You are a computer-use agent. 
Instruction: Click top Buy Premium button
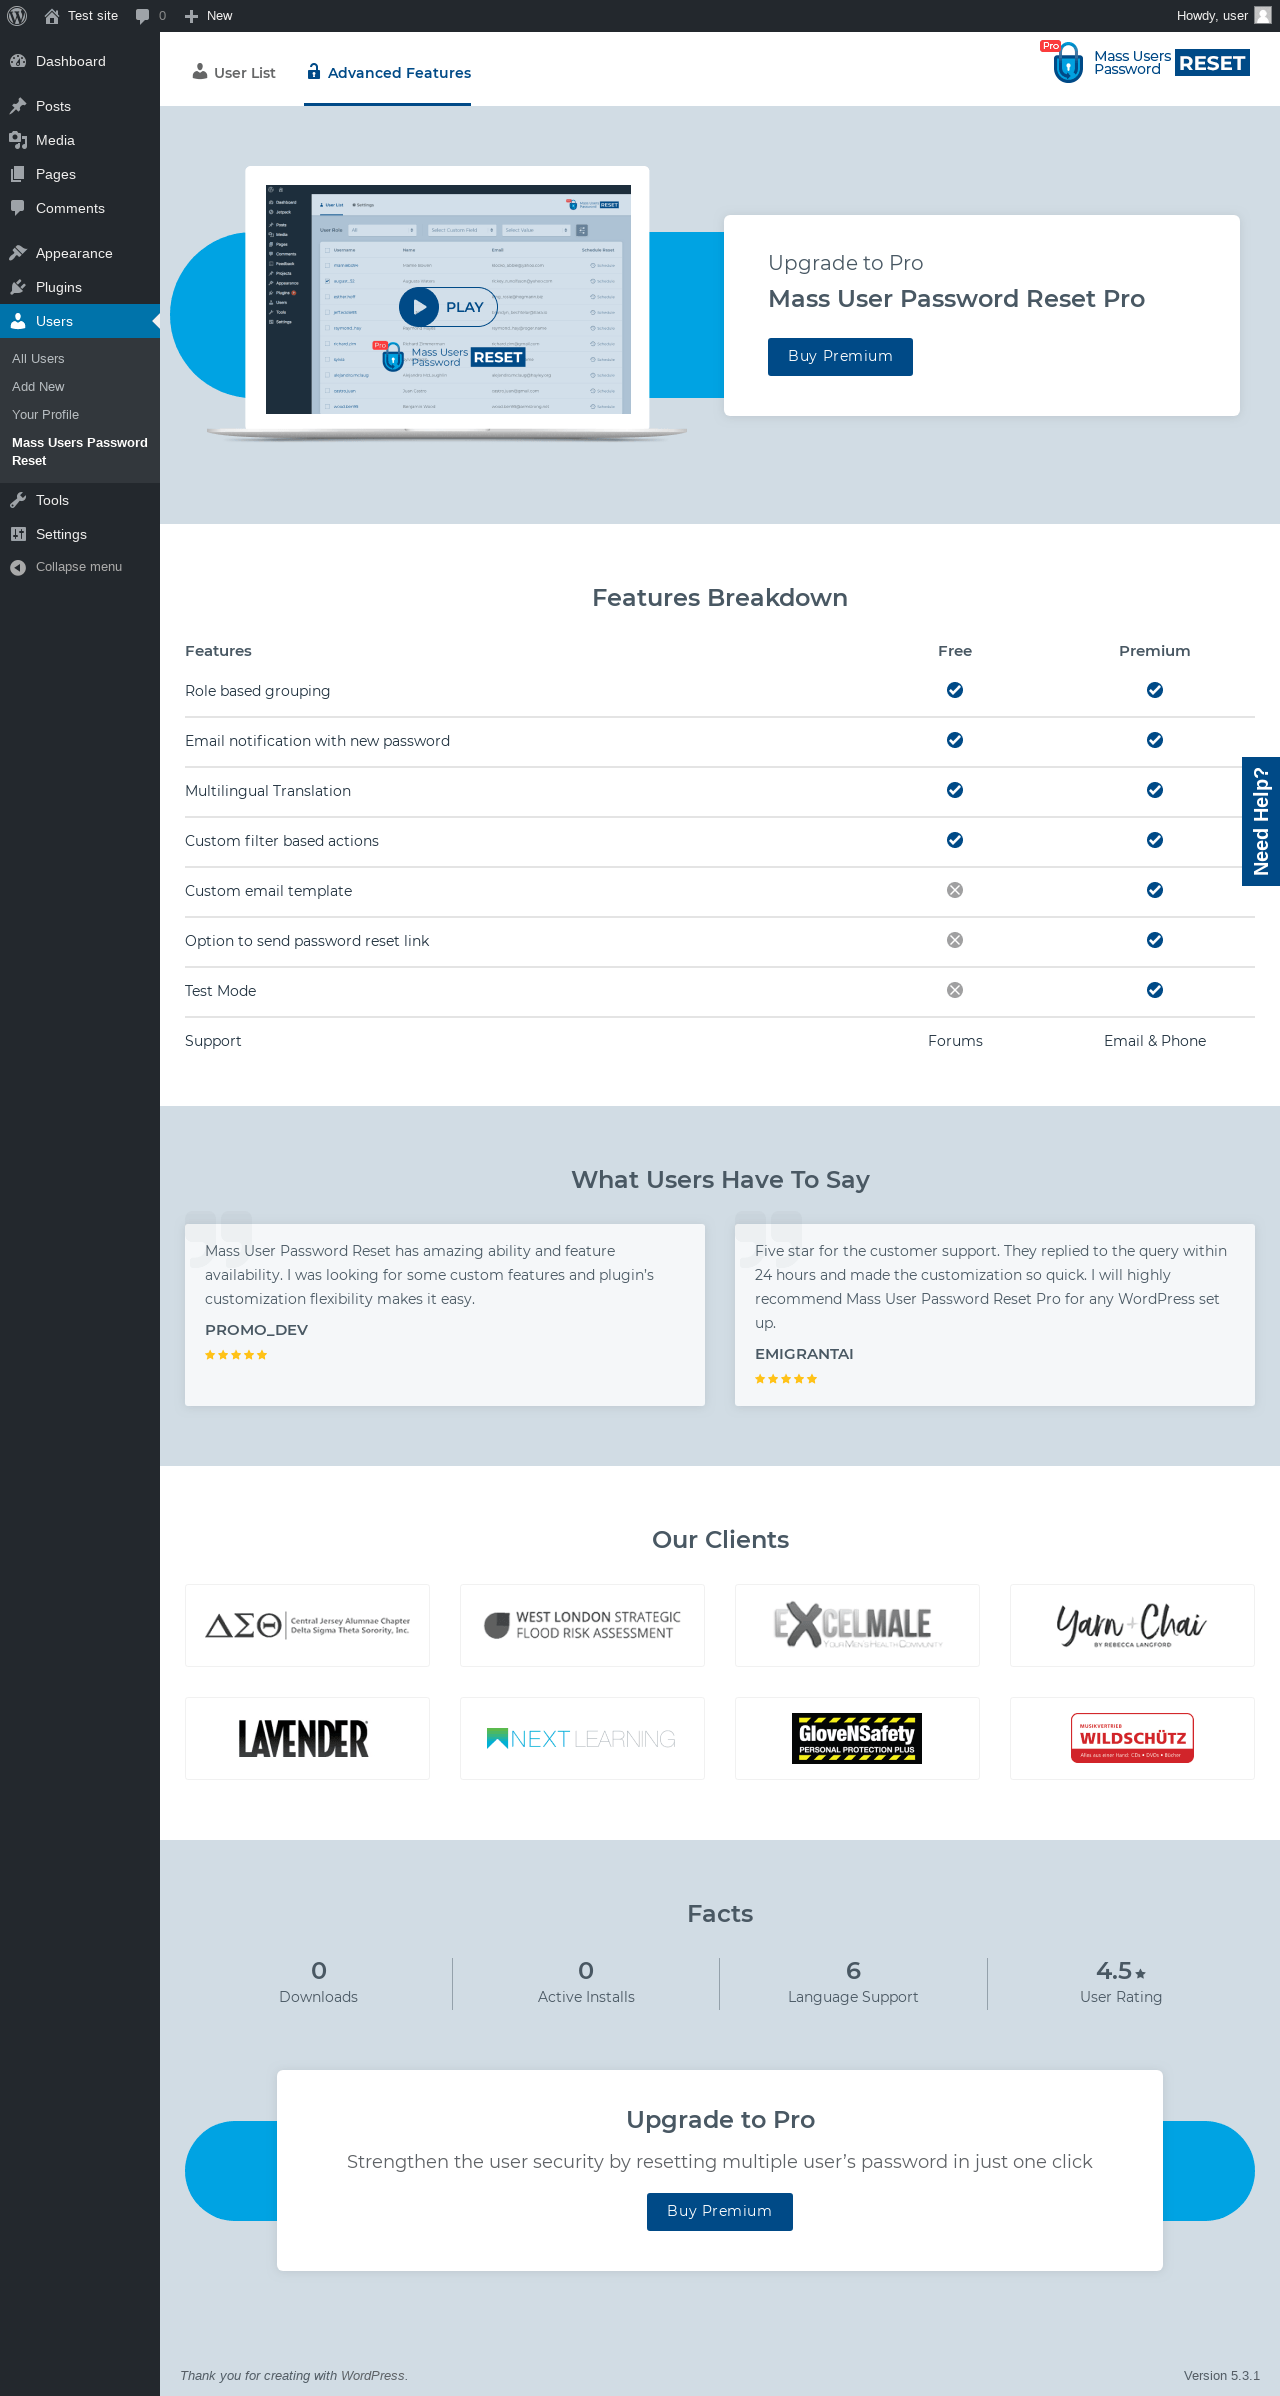pyautogui.click(x=840, y=357)
